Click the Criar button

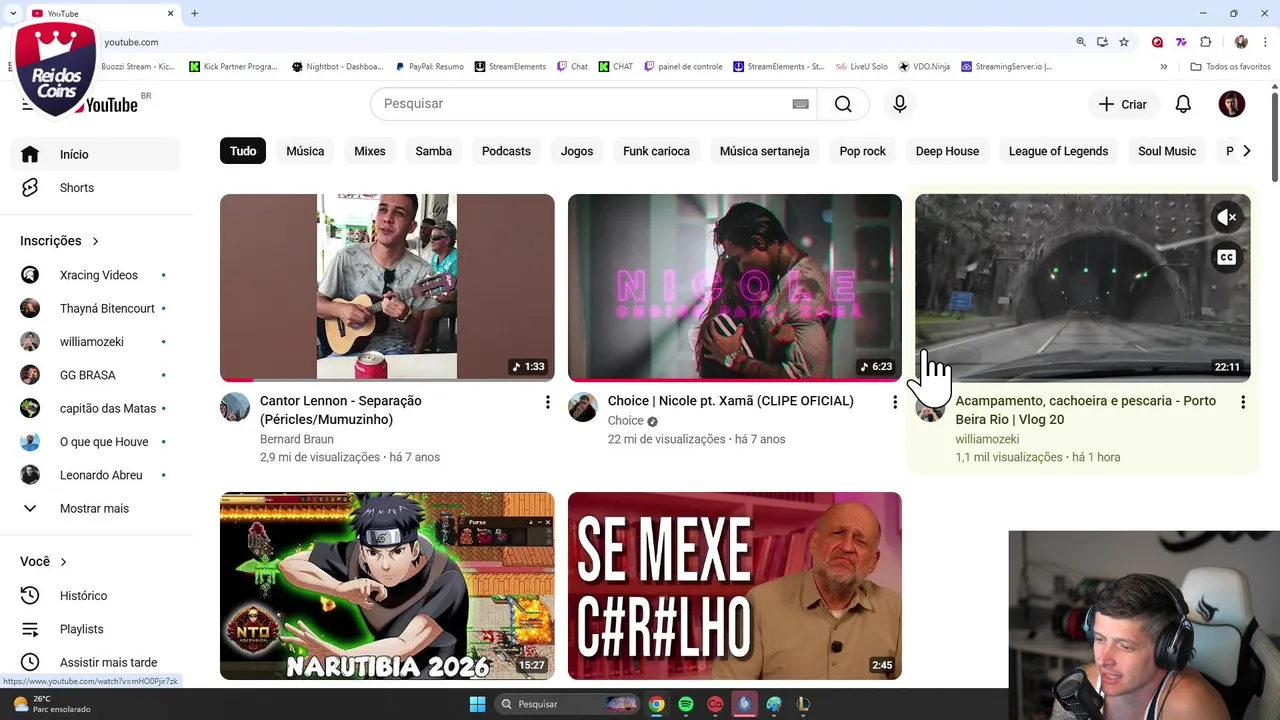(x=1122, y=104)
